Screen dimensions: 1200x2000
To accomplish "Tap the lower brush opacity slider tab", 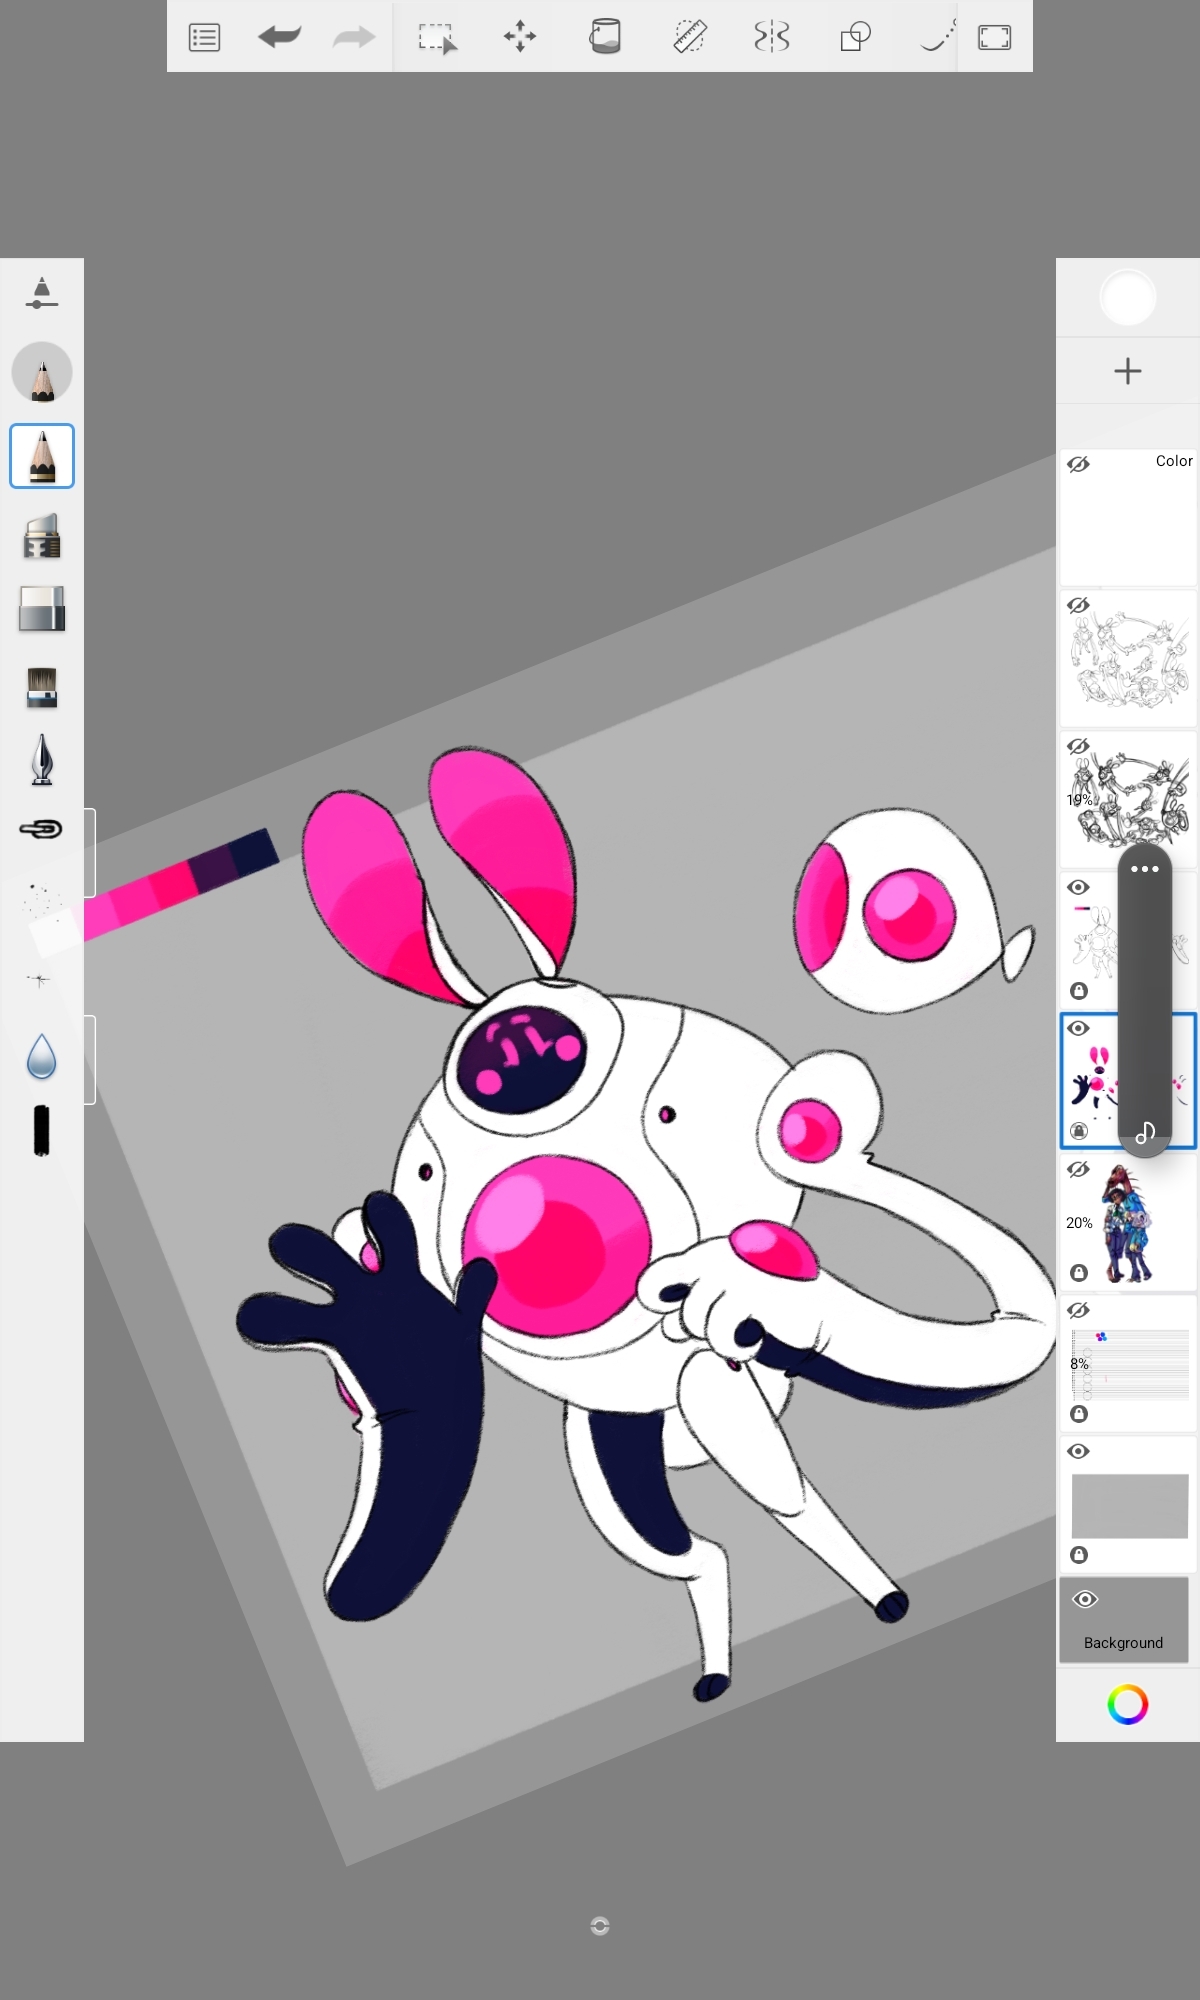I will [90, 1060].
